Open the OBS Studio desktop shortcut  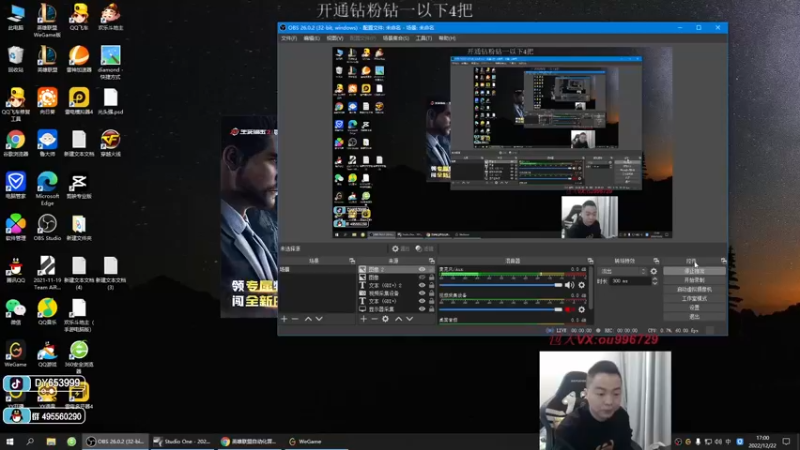pyautogui.click(x=47, y=227)
